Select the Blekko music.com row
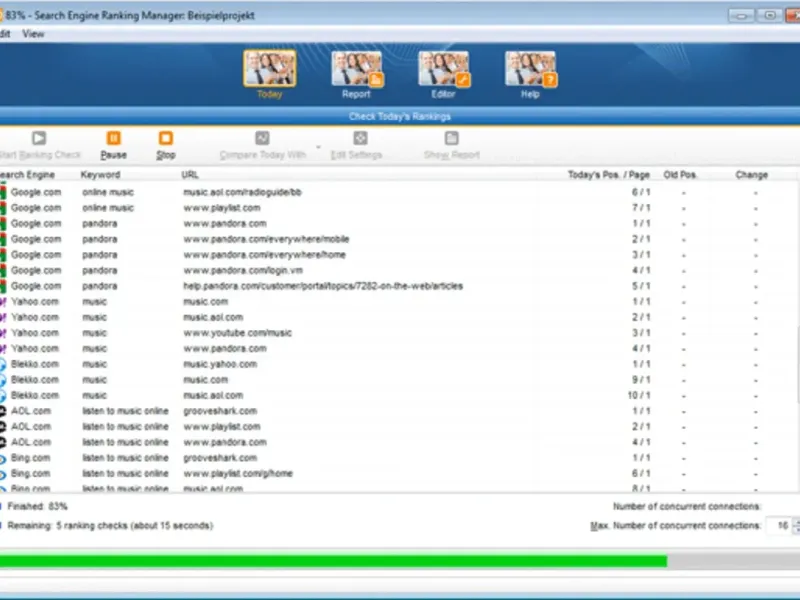 [398, 380]
